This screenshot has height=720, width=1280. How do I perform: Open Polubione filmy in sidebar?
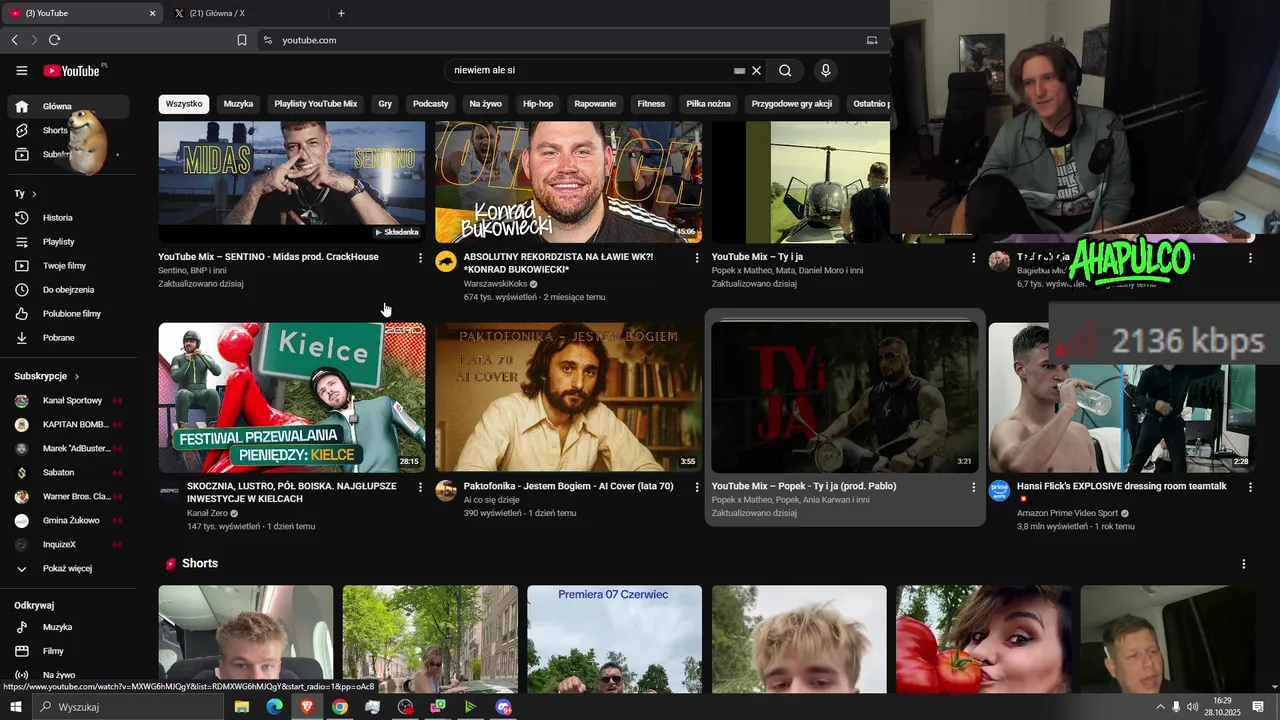point(69,314)
